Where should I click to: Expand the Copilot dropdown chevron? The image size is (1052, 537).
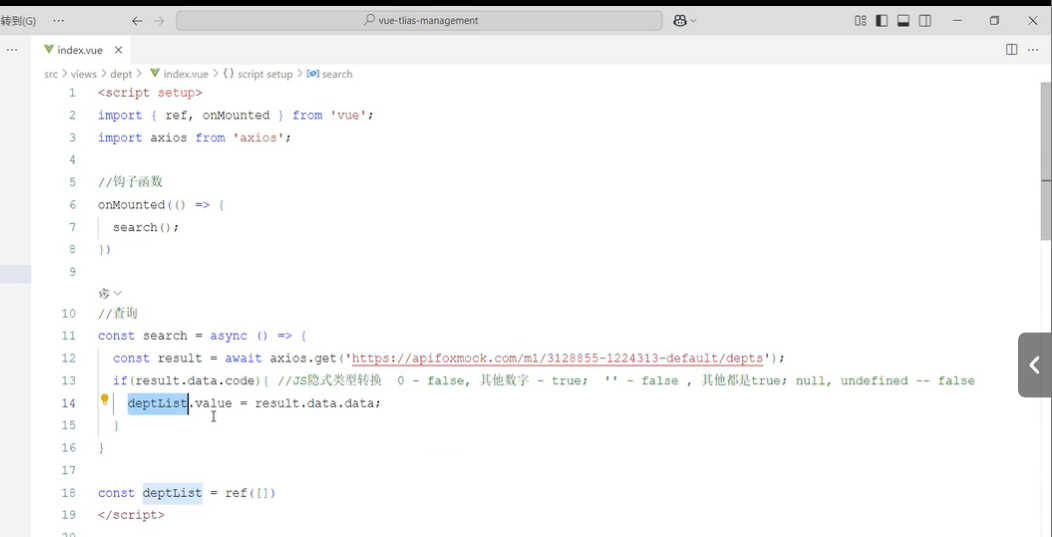[x=693, y=21]
